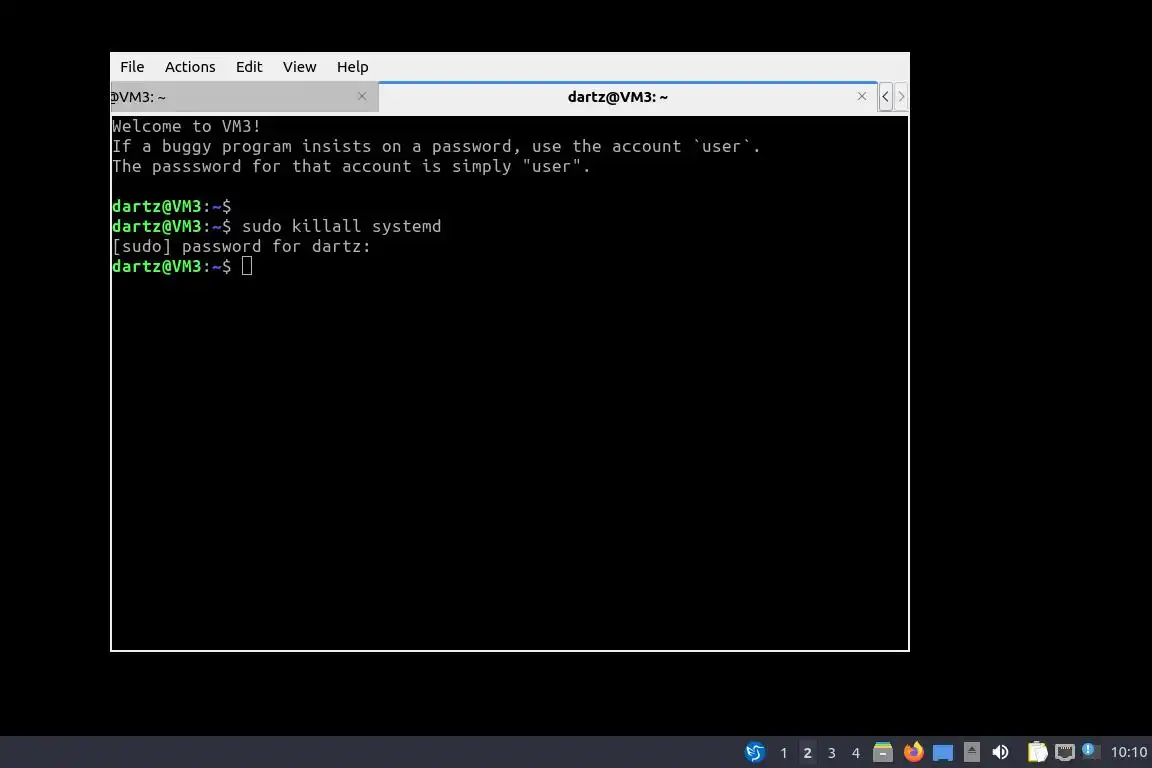Open the clipboard manager tray icon
Viewport: 1152px width, 768px height.
1037,752
